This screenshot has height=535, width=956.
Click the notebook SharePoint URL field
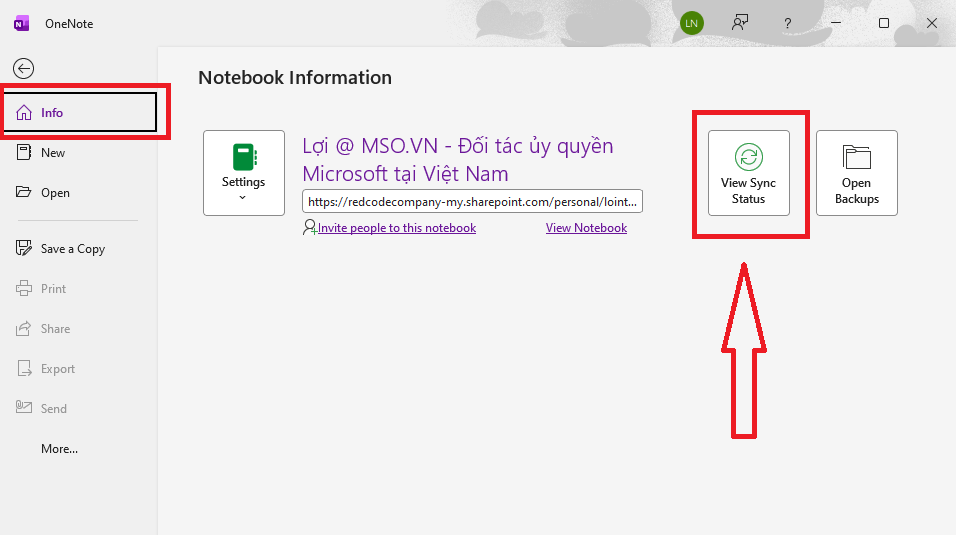click(473, 201)
